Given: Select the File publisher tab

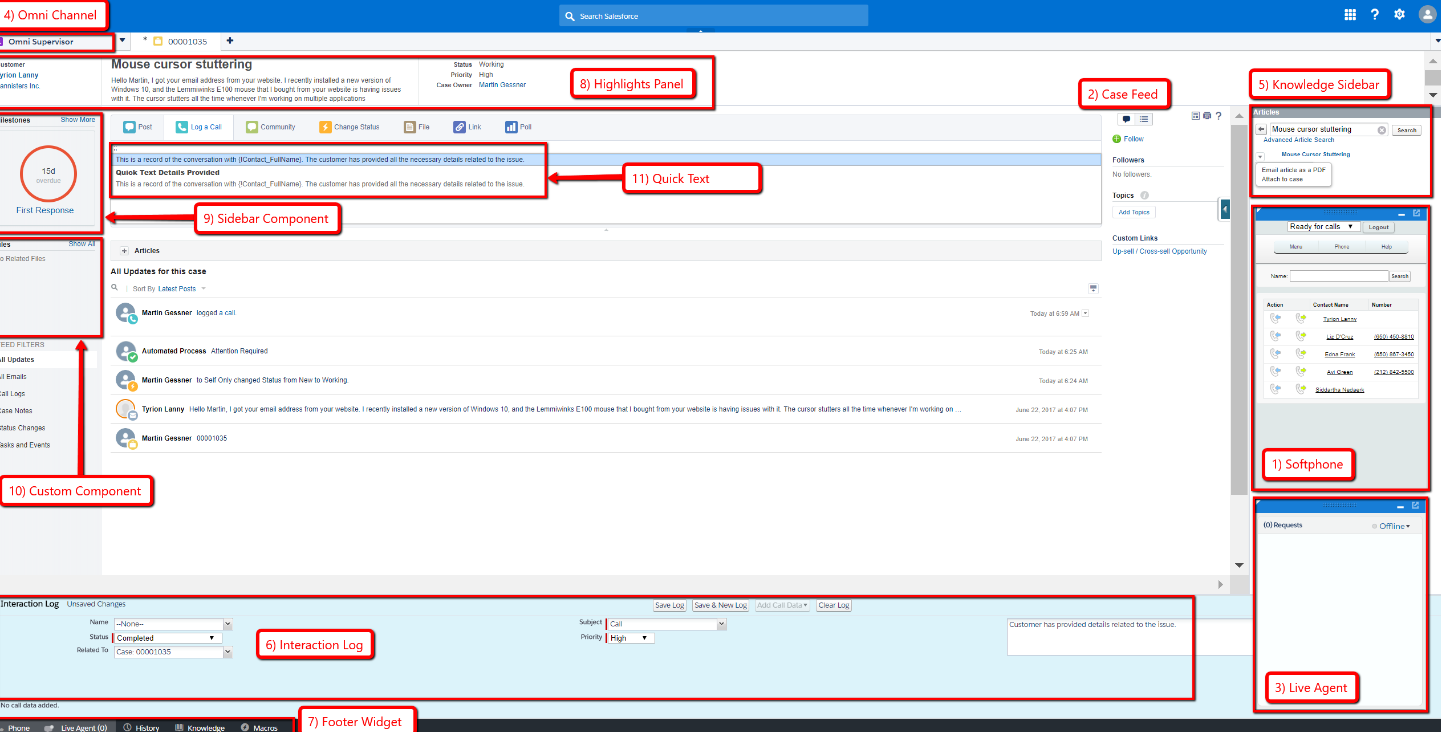Looking at the screenshot, I should tap(418, 127).
